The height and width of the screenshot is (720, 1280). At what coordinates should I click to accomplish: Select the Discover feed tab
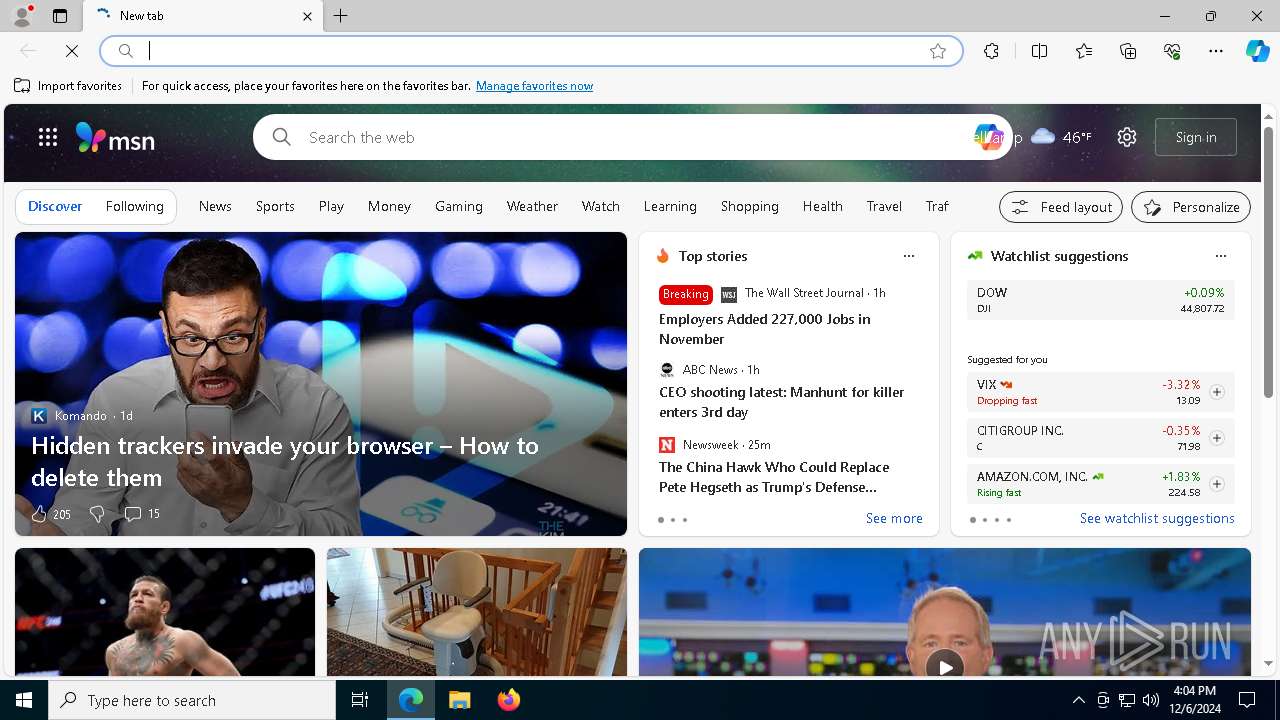55,206
